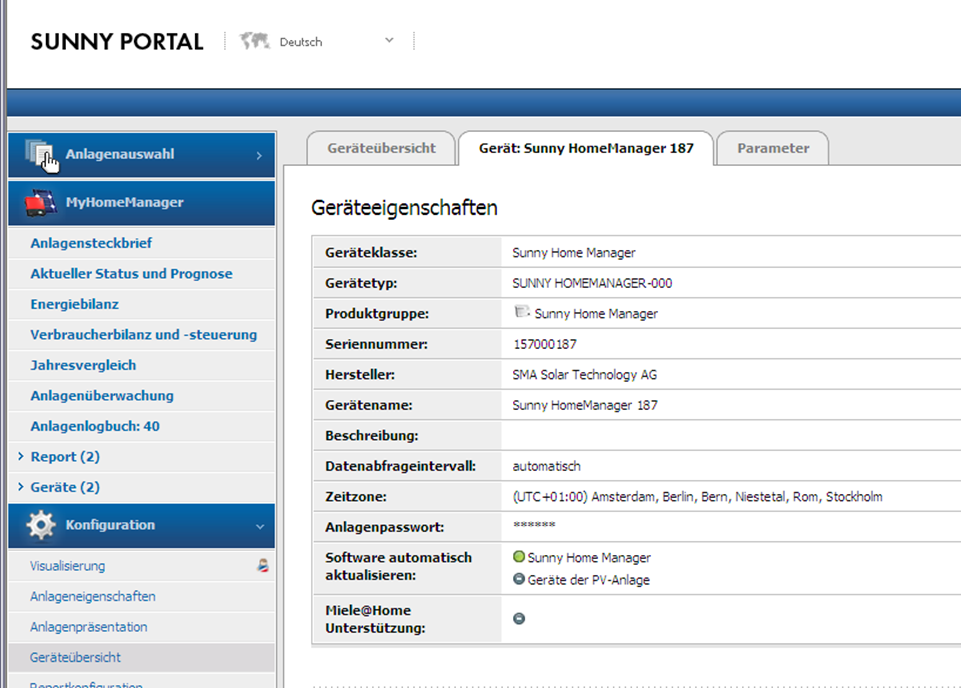Click the Seriennummer label
The image size is (961, 688).
[376, 344]
